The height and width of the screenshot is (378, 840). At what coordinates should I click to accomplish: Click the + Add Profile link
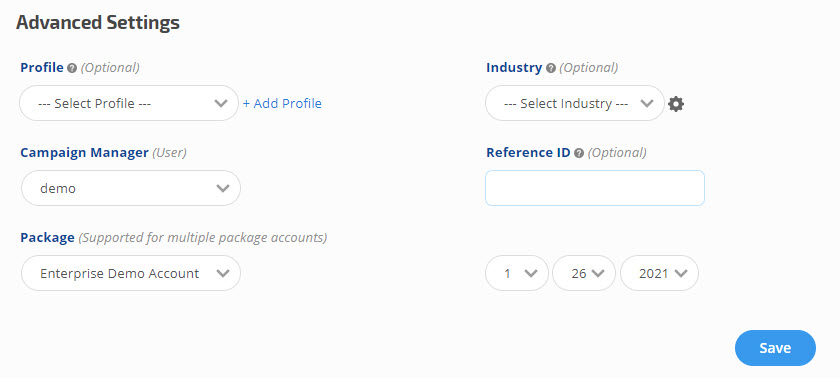(282, 103)
